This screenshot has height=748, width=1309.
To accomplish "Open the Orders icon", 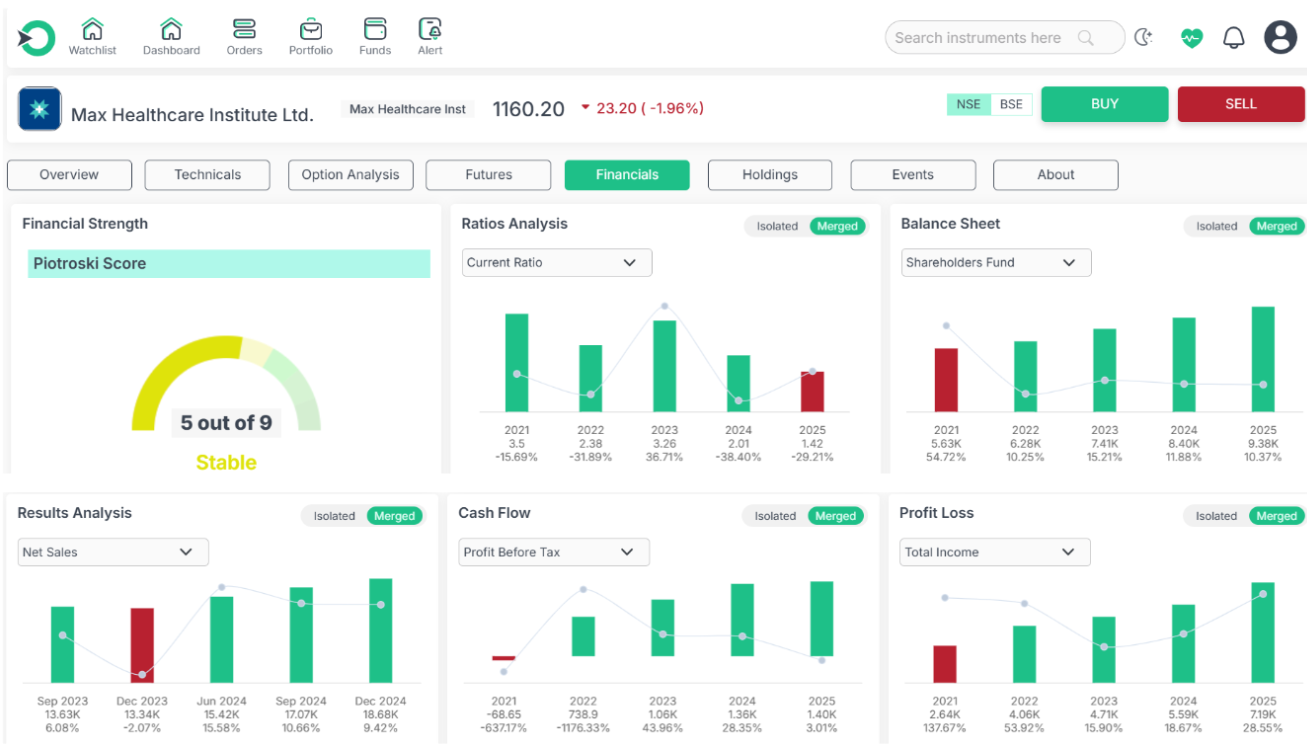I will coord(244,29).
